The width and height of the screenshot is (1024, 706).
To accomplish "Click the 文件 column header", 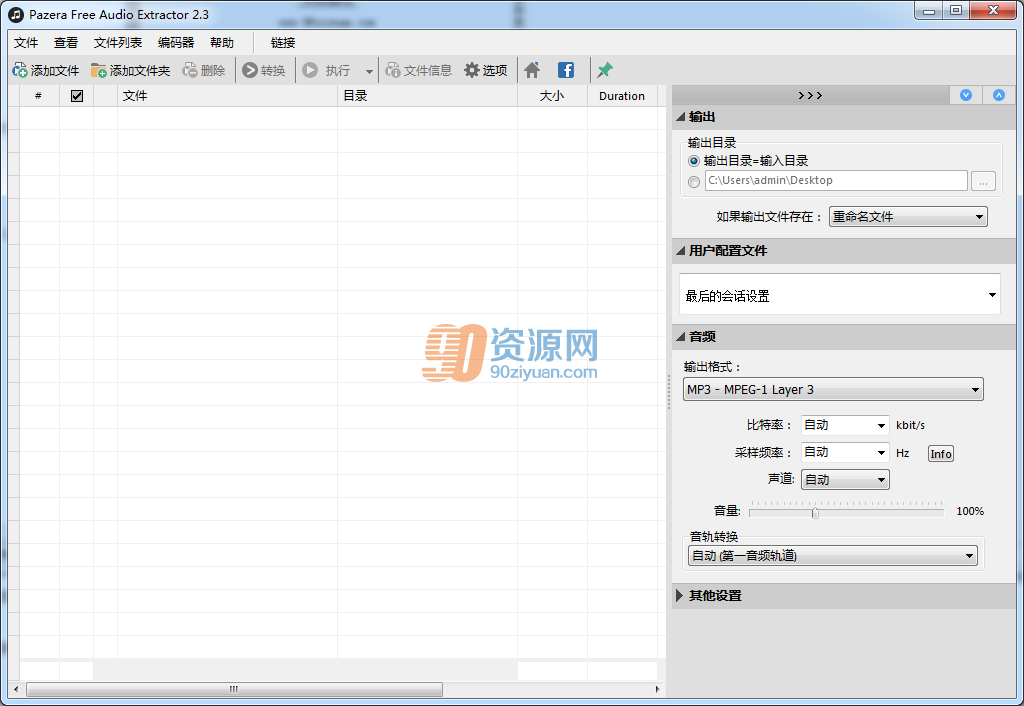I will click(x=227, y=96).
